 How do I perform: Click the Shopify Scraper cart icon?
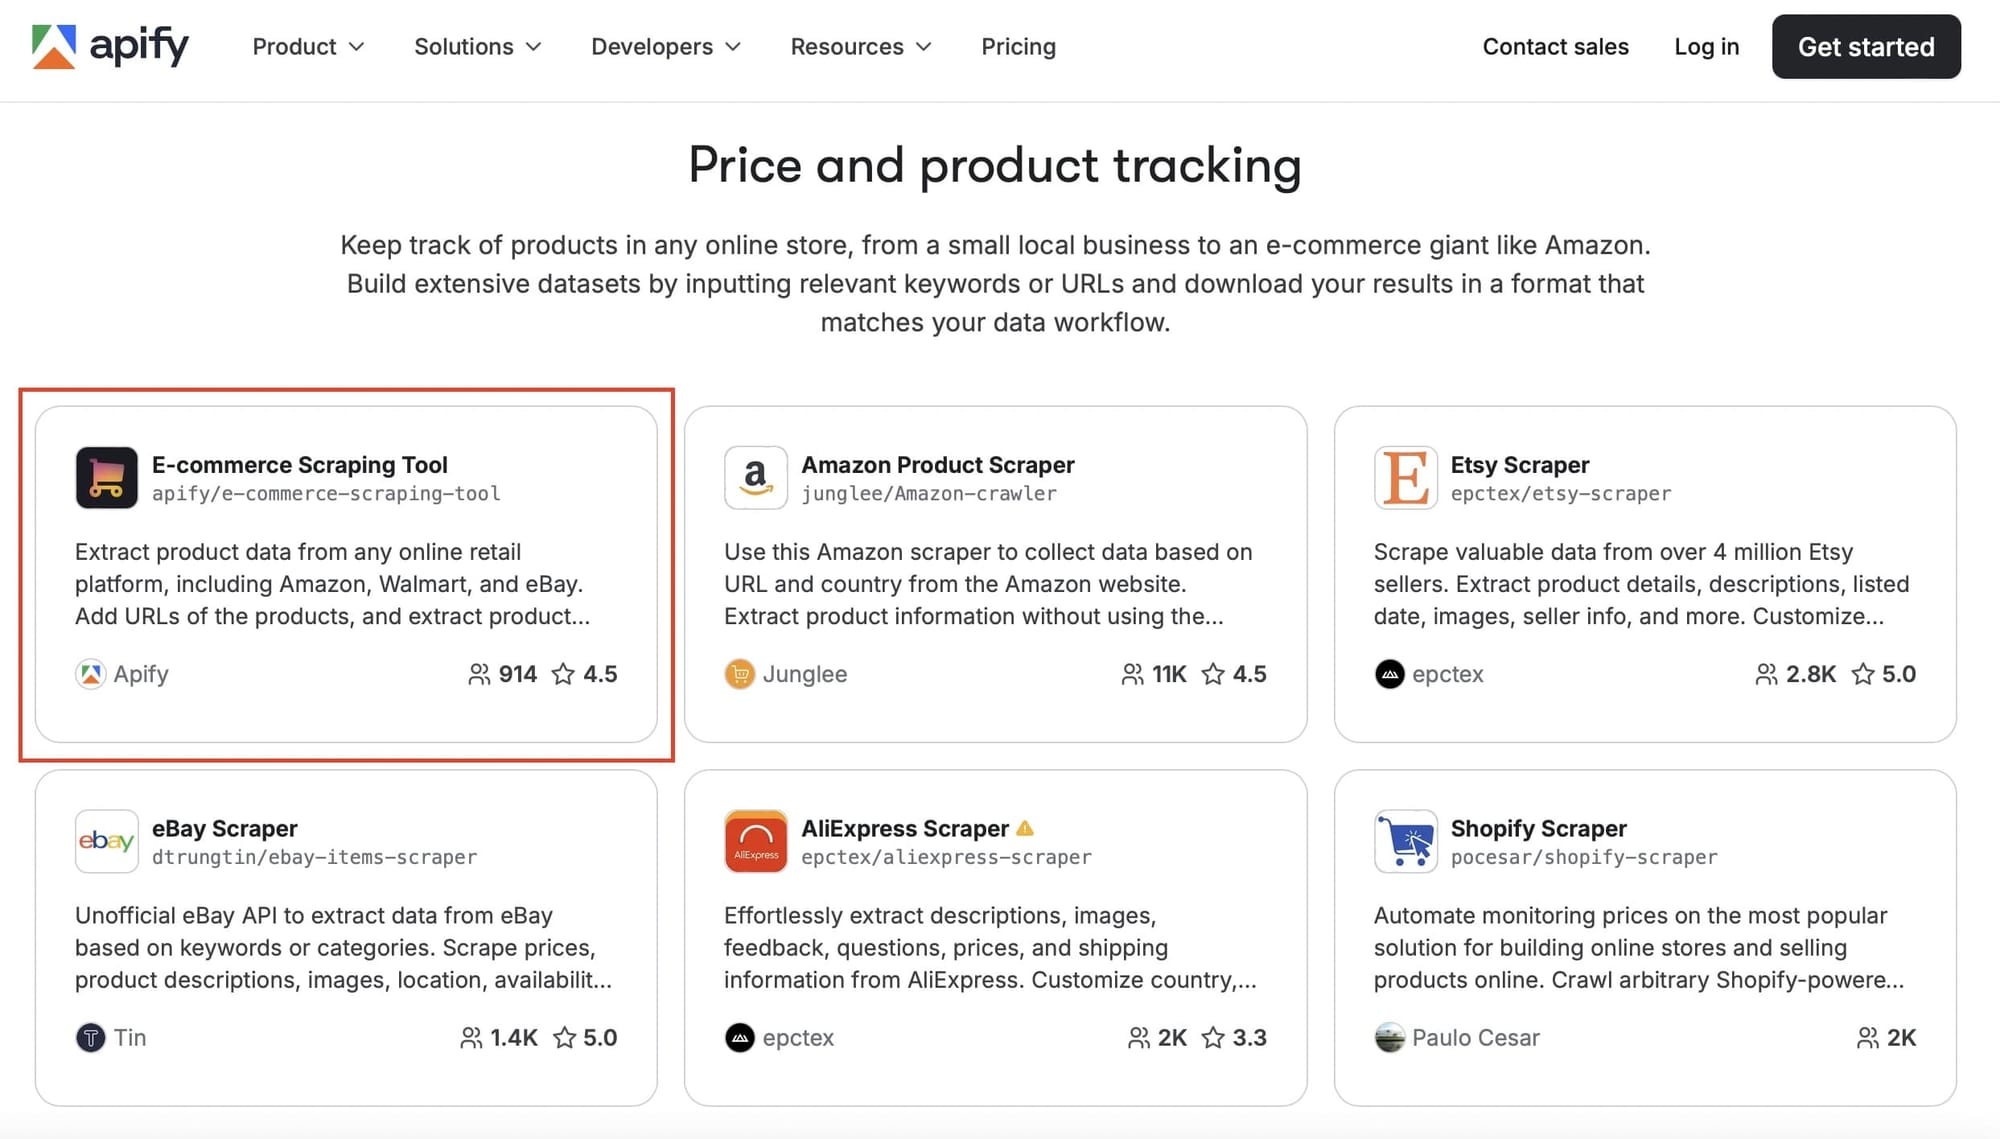(x=1405, y=841)
